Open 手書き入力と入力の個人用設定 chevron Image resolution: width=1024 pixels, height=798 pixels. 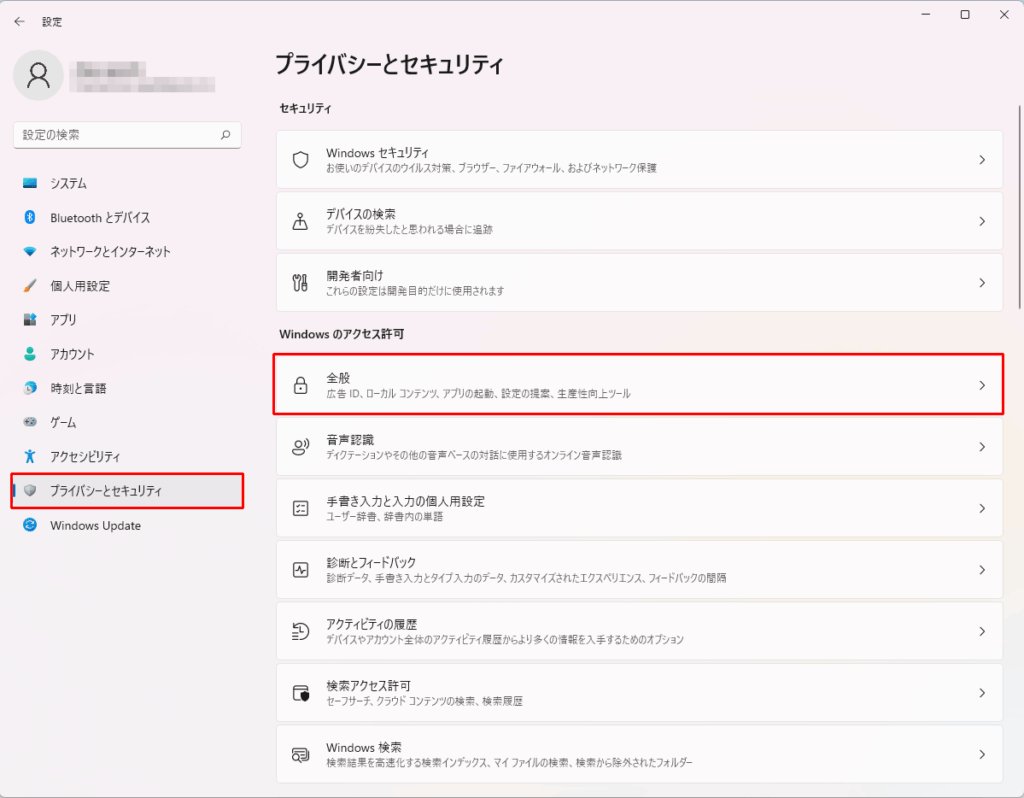982,508
